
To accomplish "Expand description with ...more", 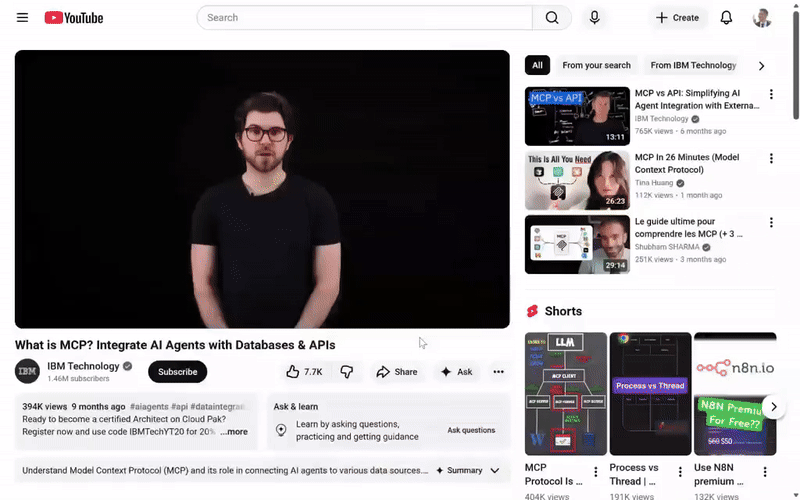I will [x=235, y=432].
